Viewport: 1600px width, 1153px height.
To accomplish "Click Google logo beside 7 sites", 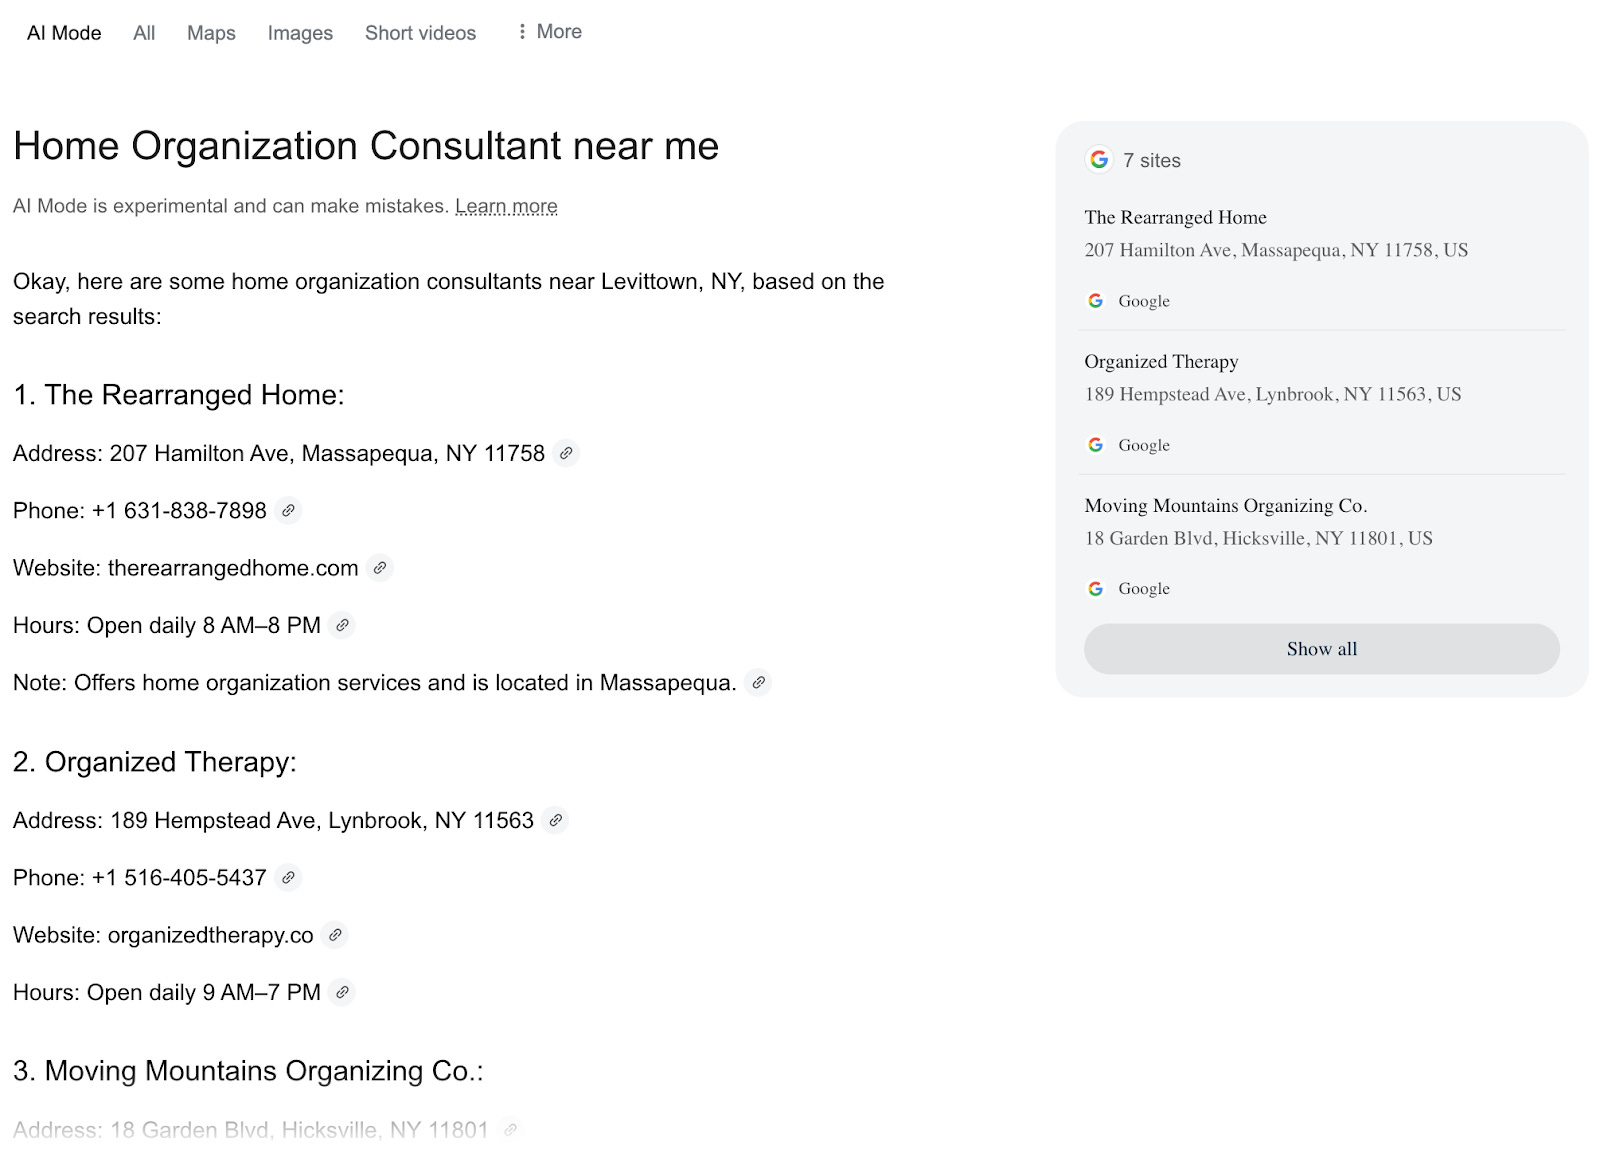I will [x=1099, y=160].
